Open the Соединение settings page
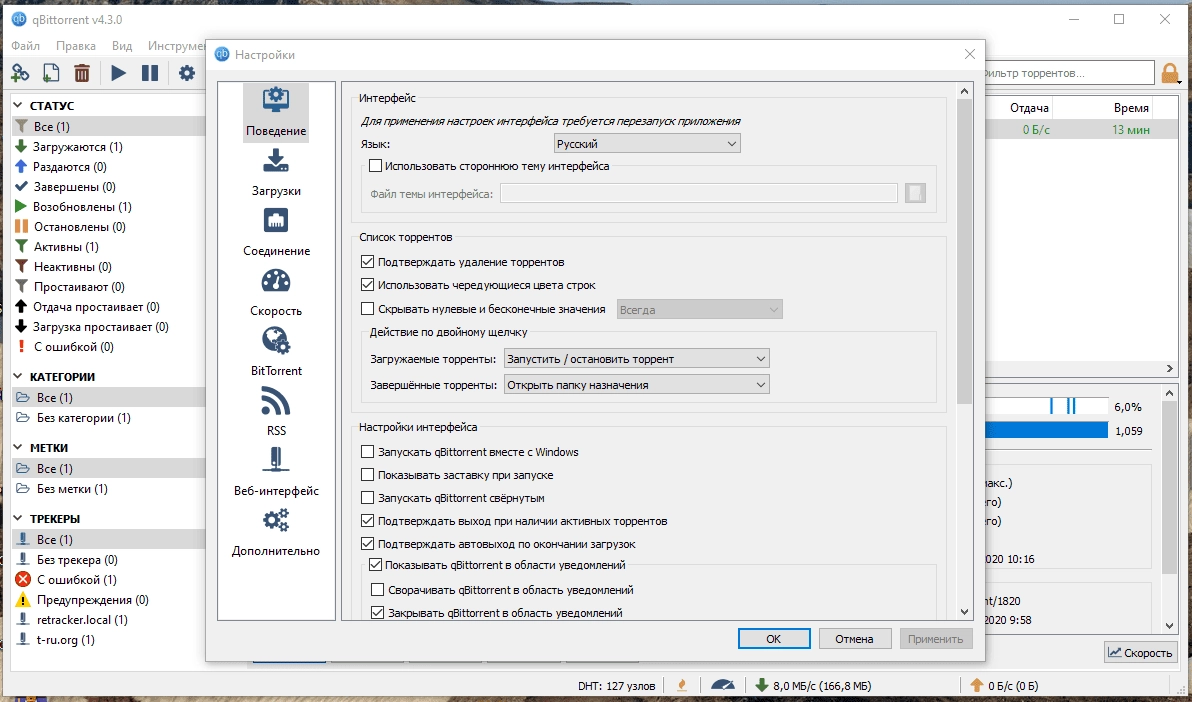The width and height of the screenshot is (1192, 702). (x=276, y=233)
